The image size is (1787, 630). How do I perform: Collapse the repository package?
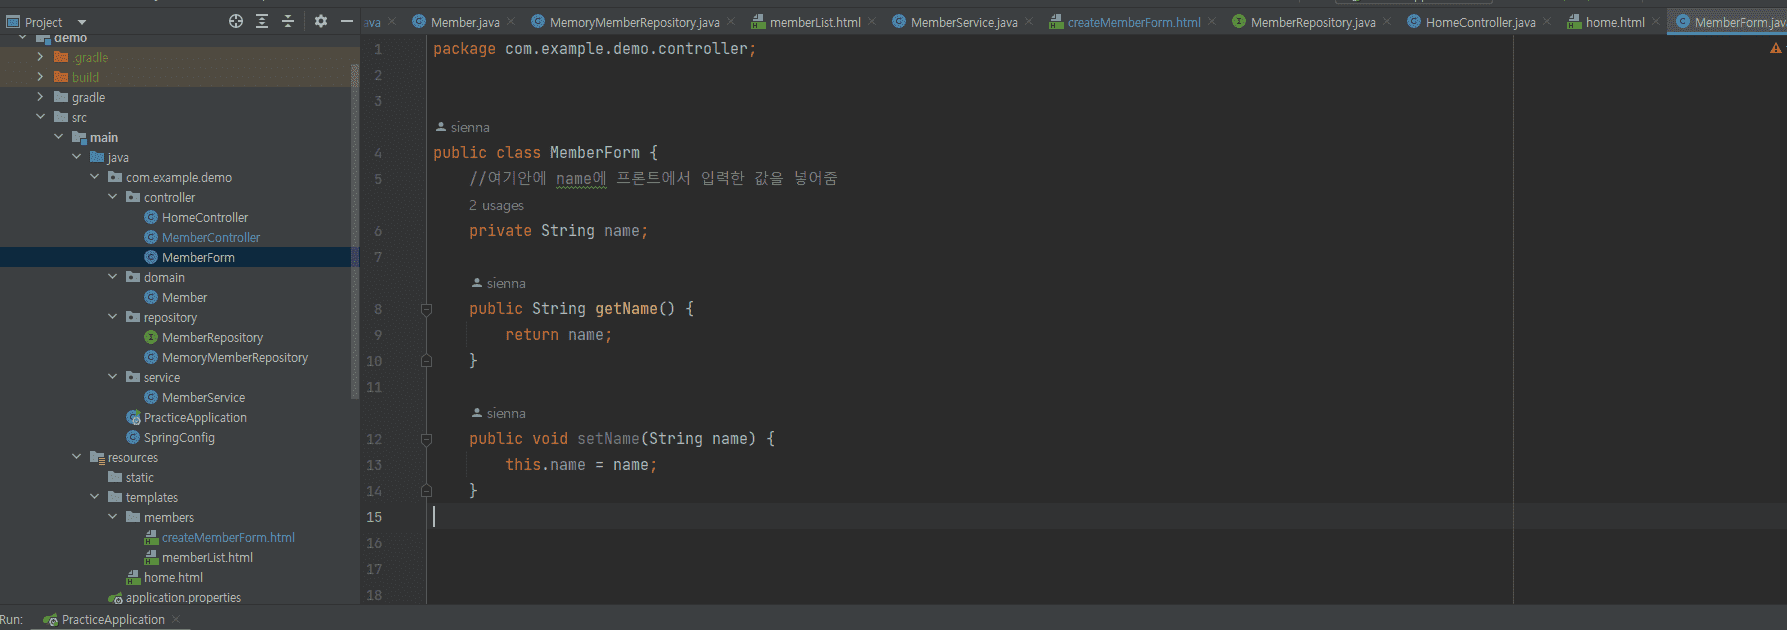pyautogui.click(x=112, y=317)
